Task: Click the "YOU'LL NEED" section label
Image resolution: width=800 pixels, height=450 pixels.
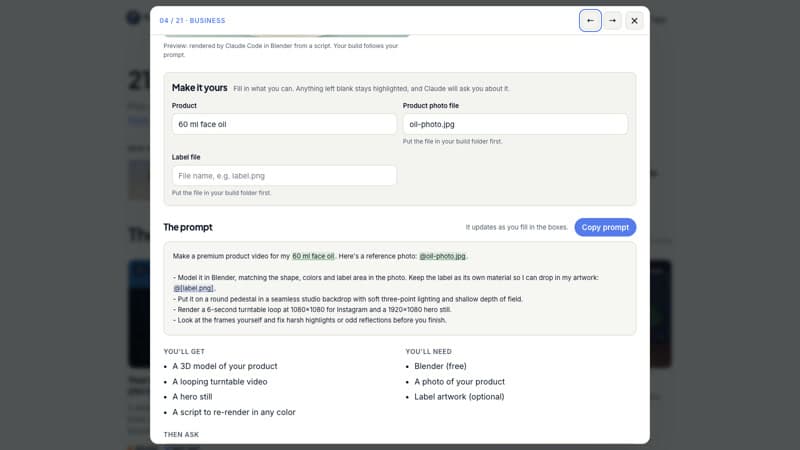Action: point(428,352)
